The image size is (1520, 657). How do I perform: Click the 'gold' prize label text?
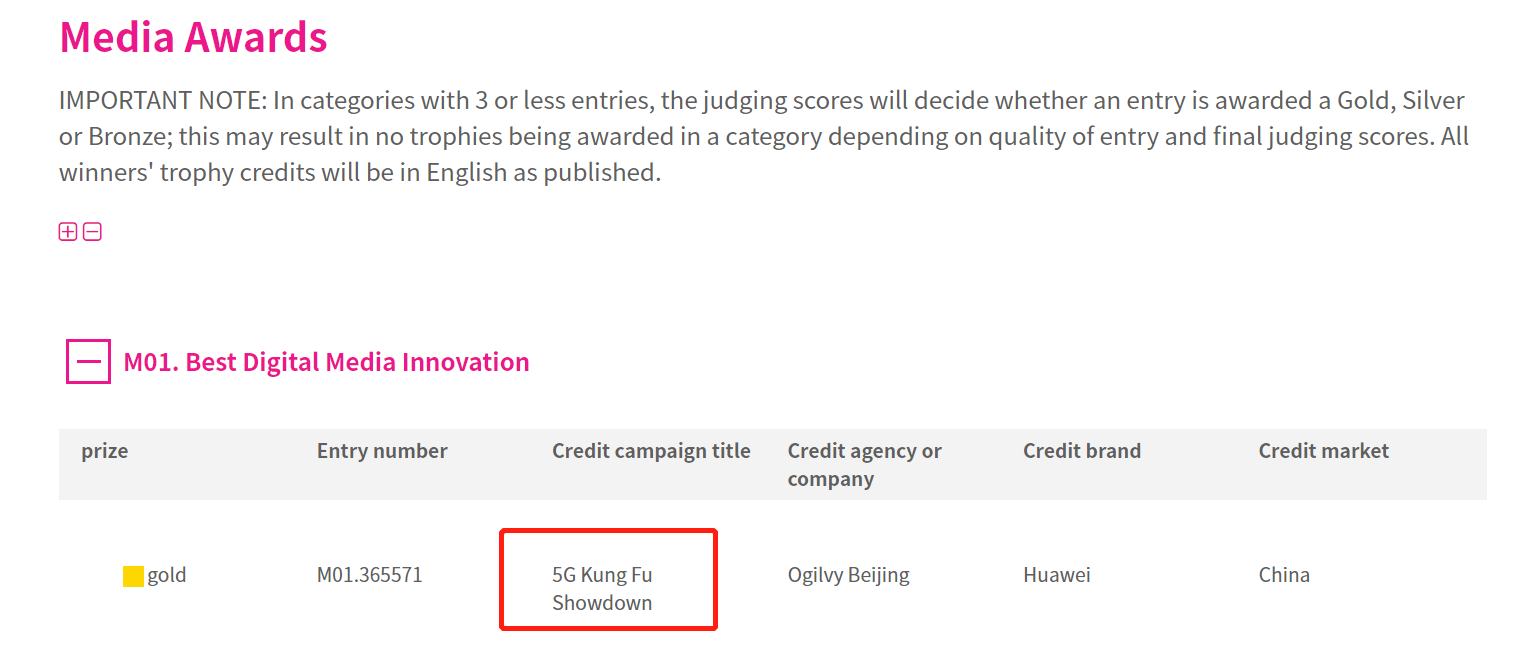point(167,575)
